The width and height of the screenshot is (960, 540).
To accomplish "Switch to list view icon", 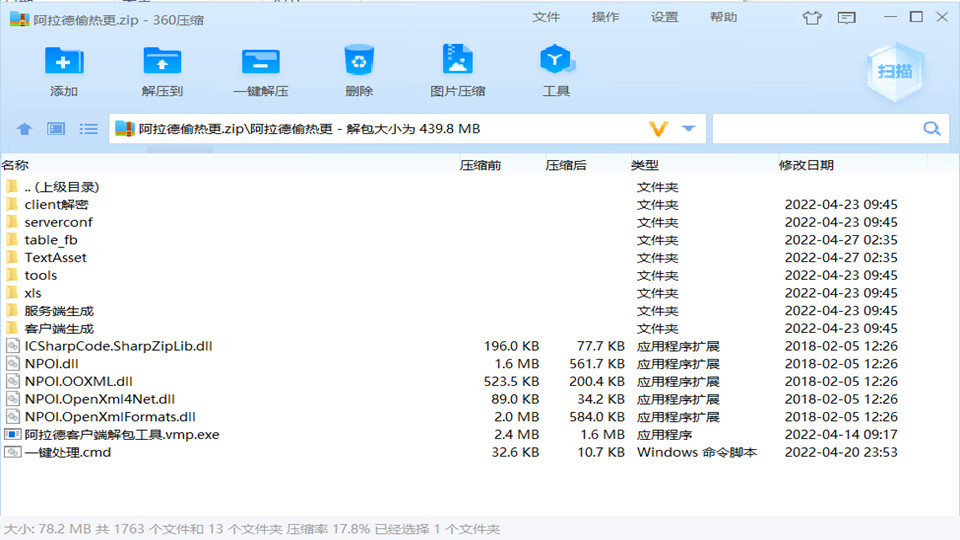I will tap(88, 129).
